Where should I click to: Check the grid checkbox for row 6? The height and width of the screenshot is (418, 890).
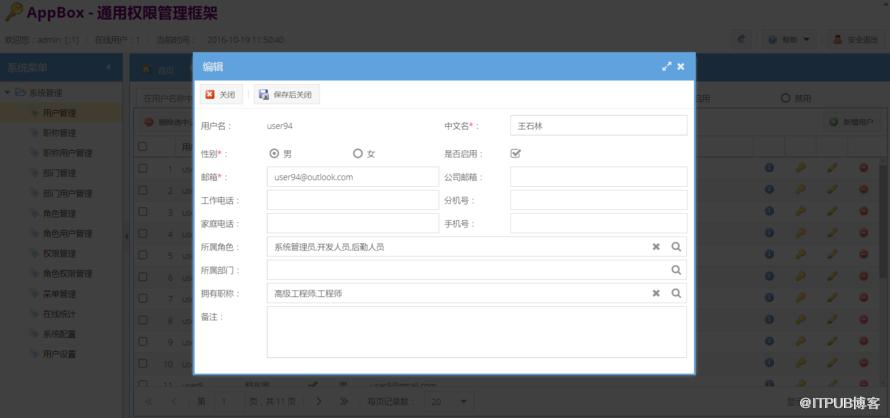[x=142, y=277]
